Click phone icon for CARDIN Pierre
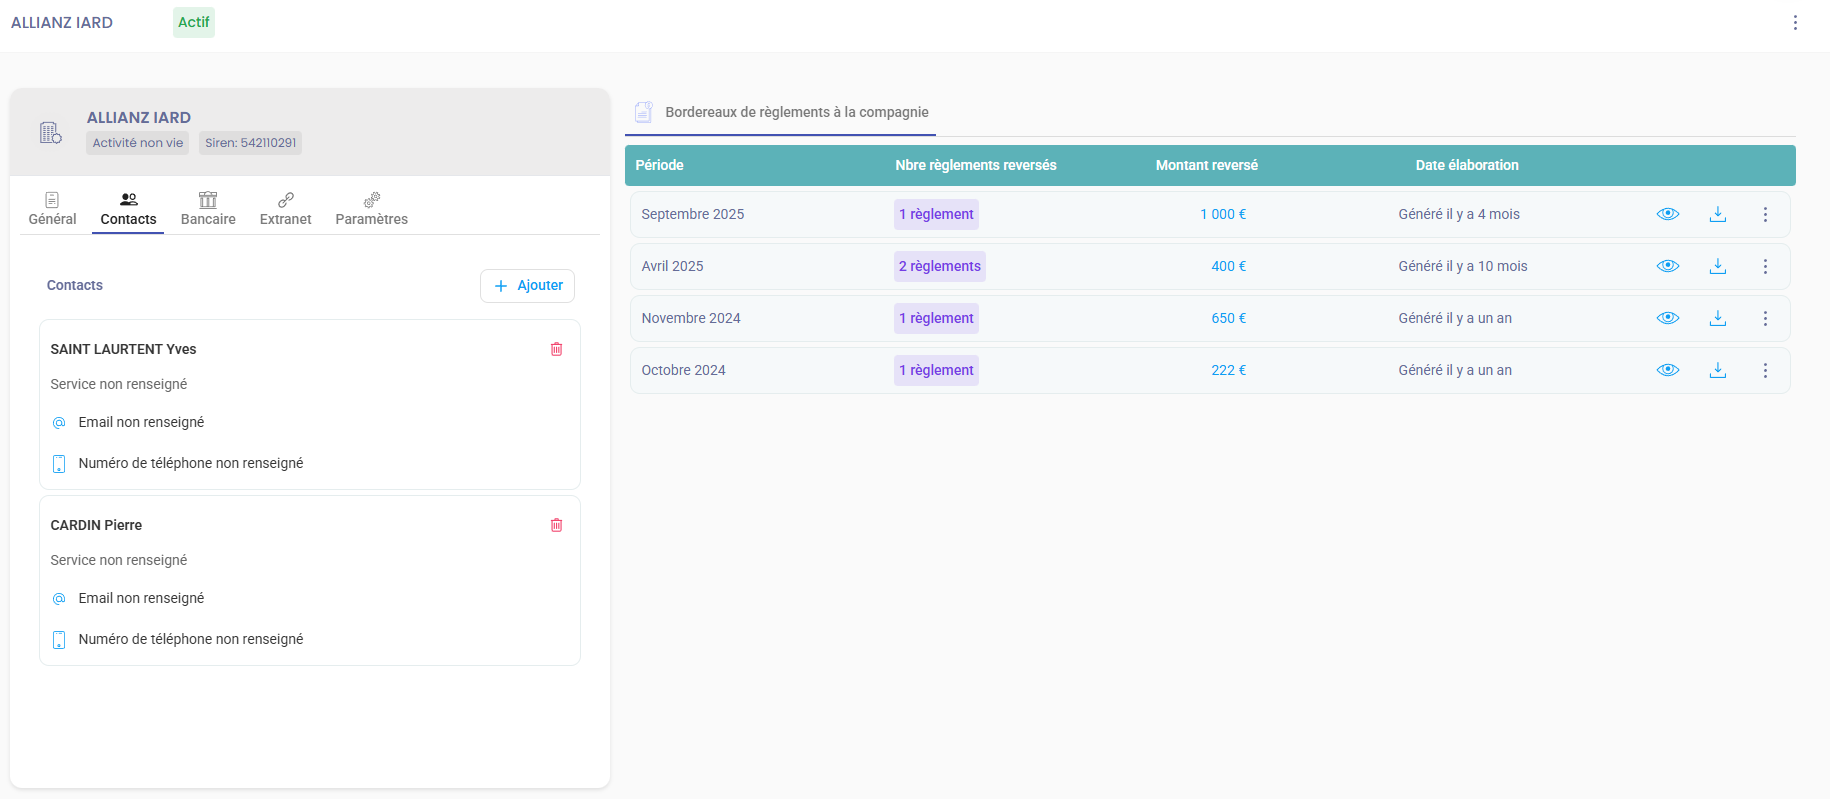This screenshot has width=1830, height=799. coord(59,640)
